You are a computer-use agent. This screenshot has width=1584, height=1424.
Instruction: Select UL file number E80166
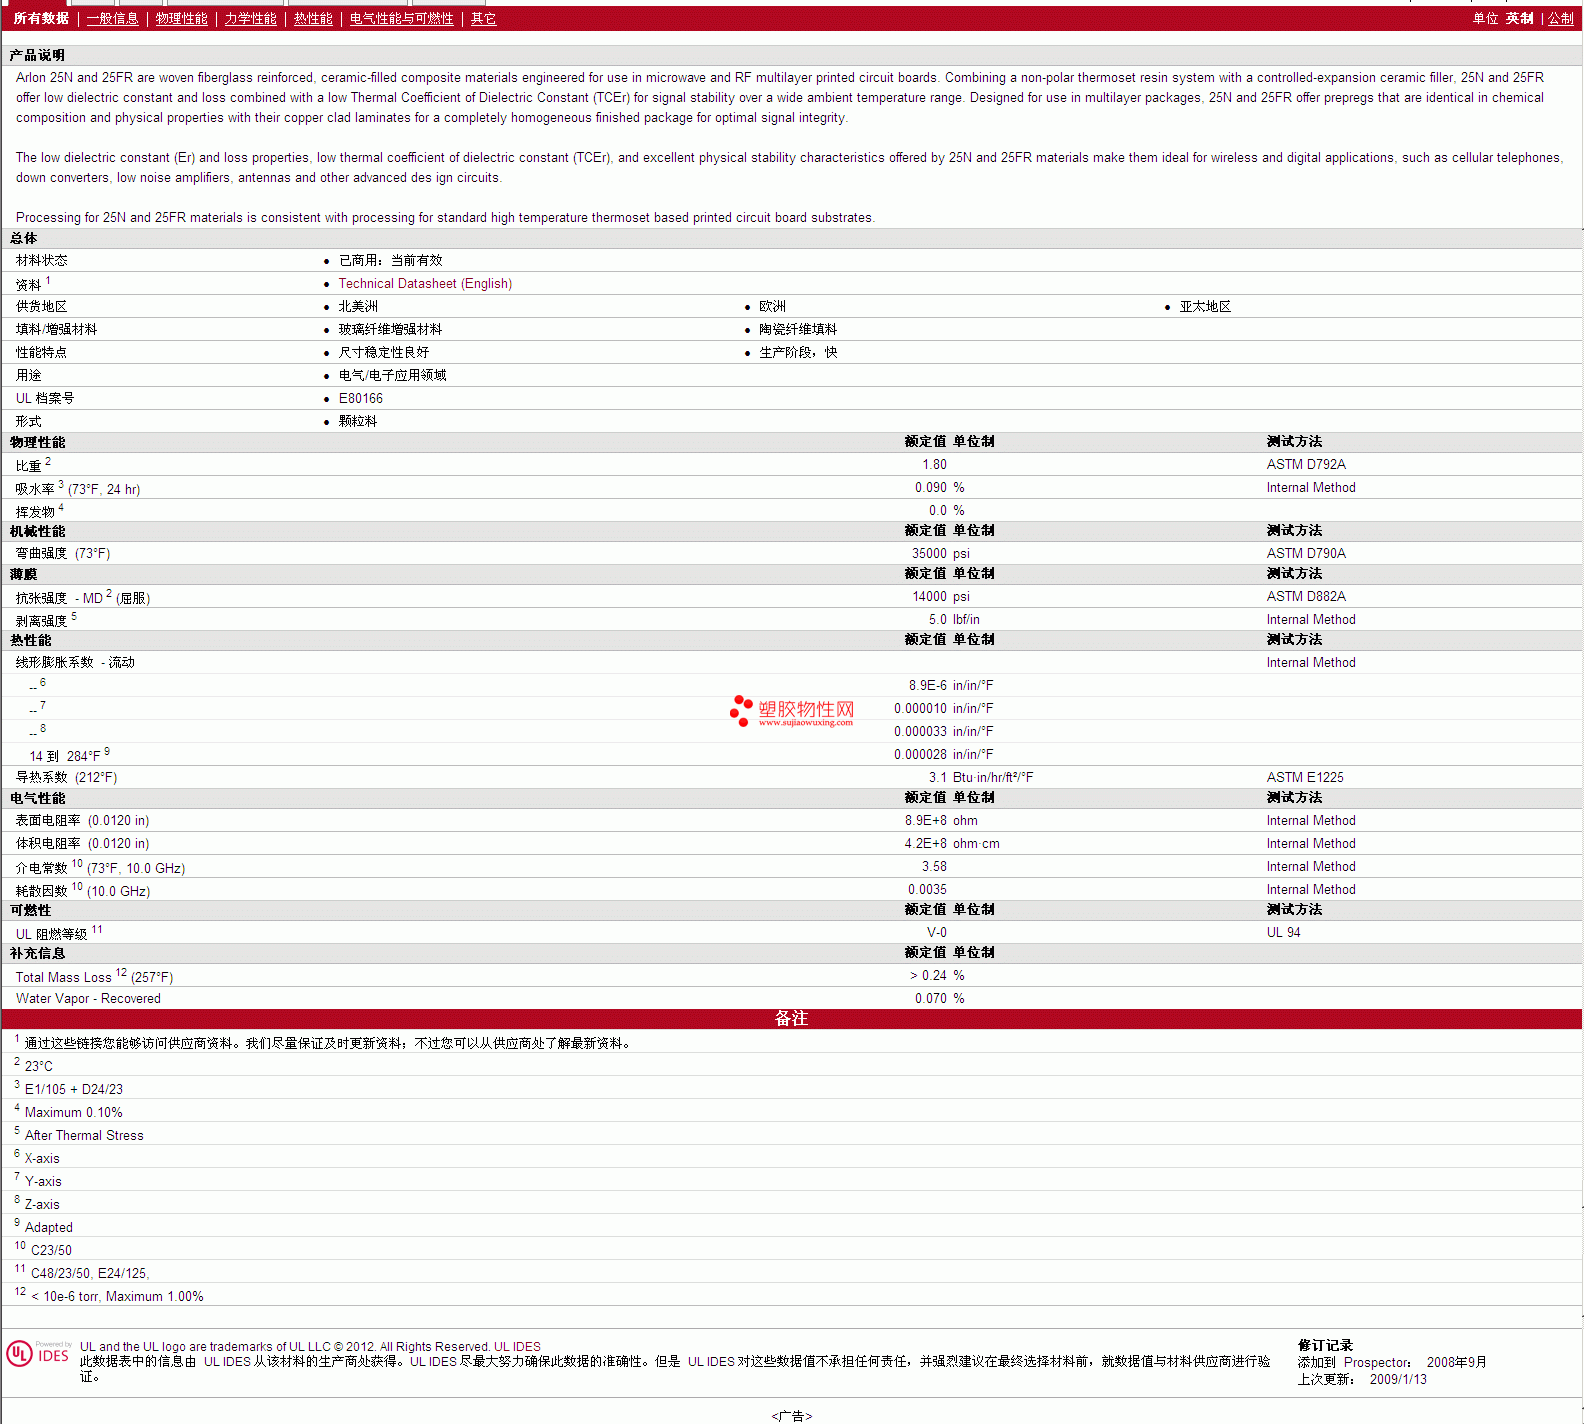(360, 398)
